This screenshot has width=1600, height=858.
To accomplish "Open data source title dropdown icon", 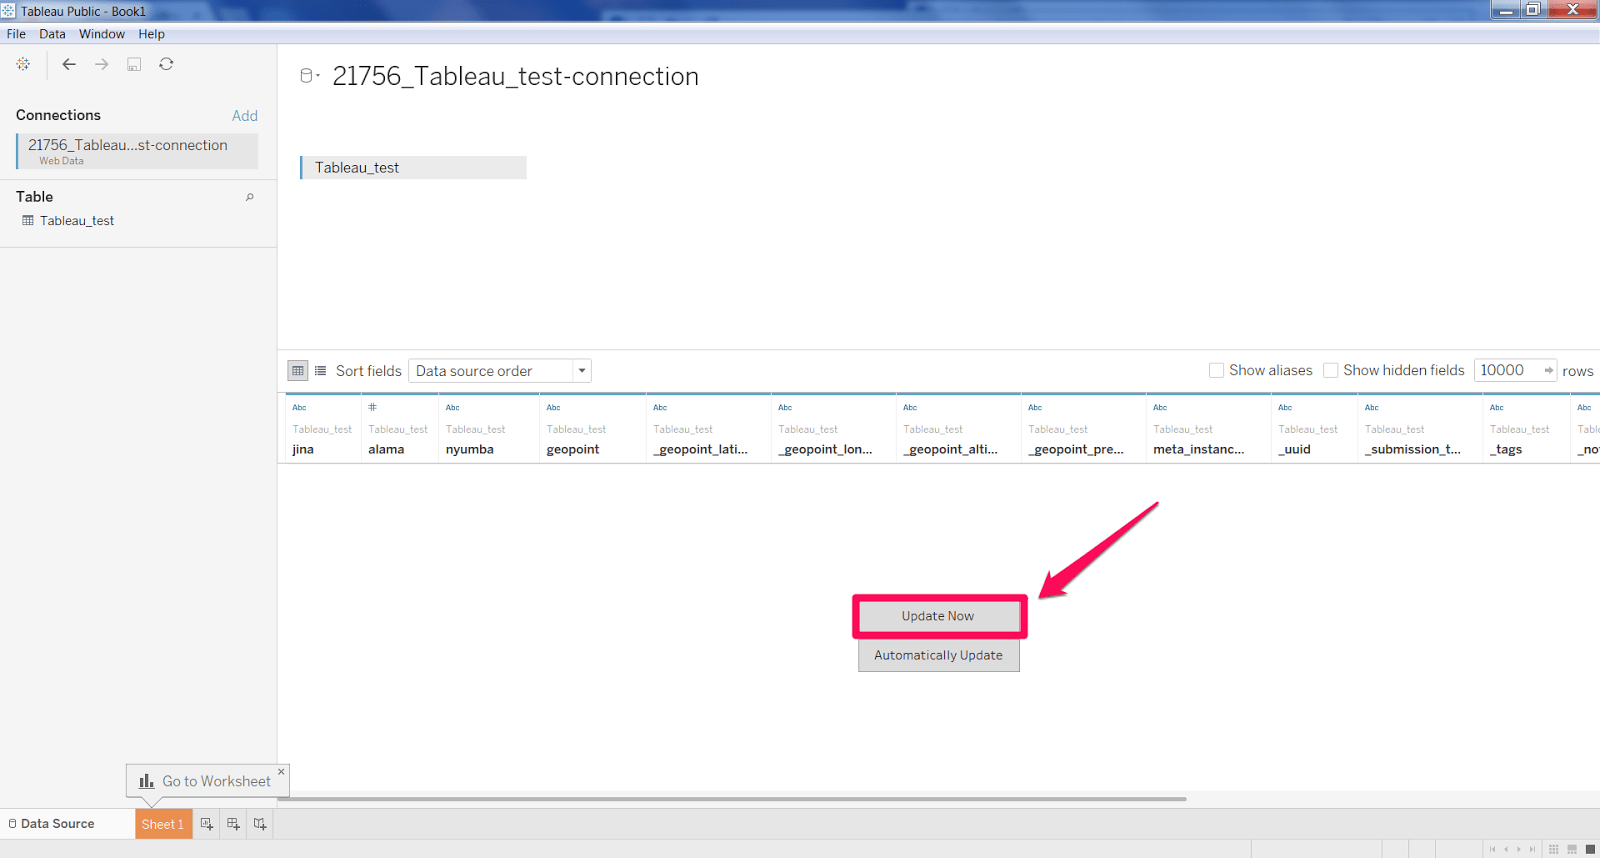I will [x=310, y=76].
